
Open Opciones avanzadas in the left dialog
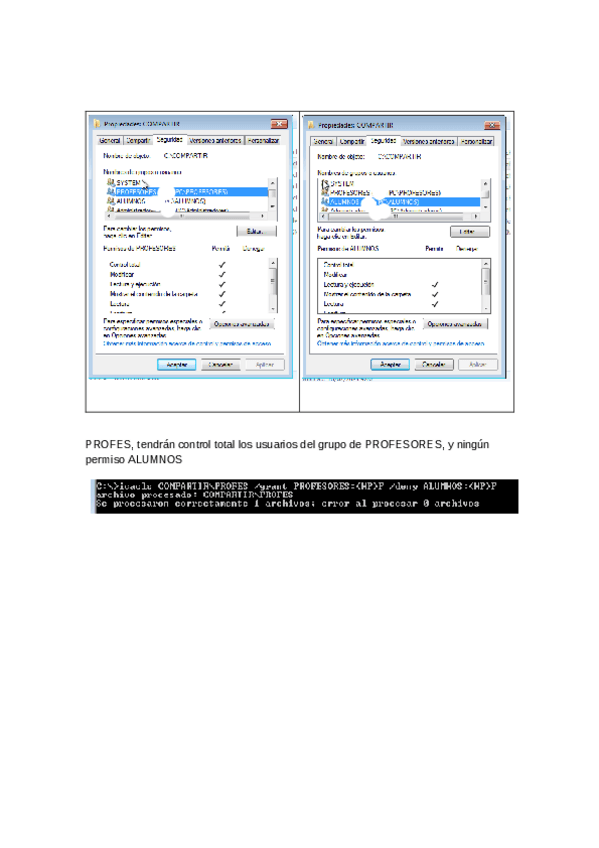pos(241,324)
